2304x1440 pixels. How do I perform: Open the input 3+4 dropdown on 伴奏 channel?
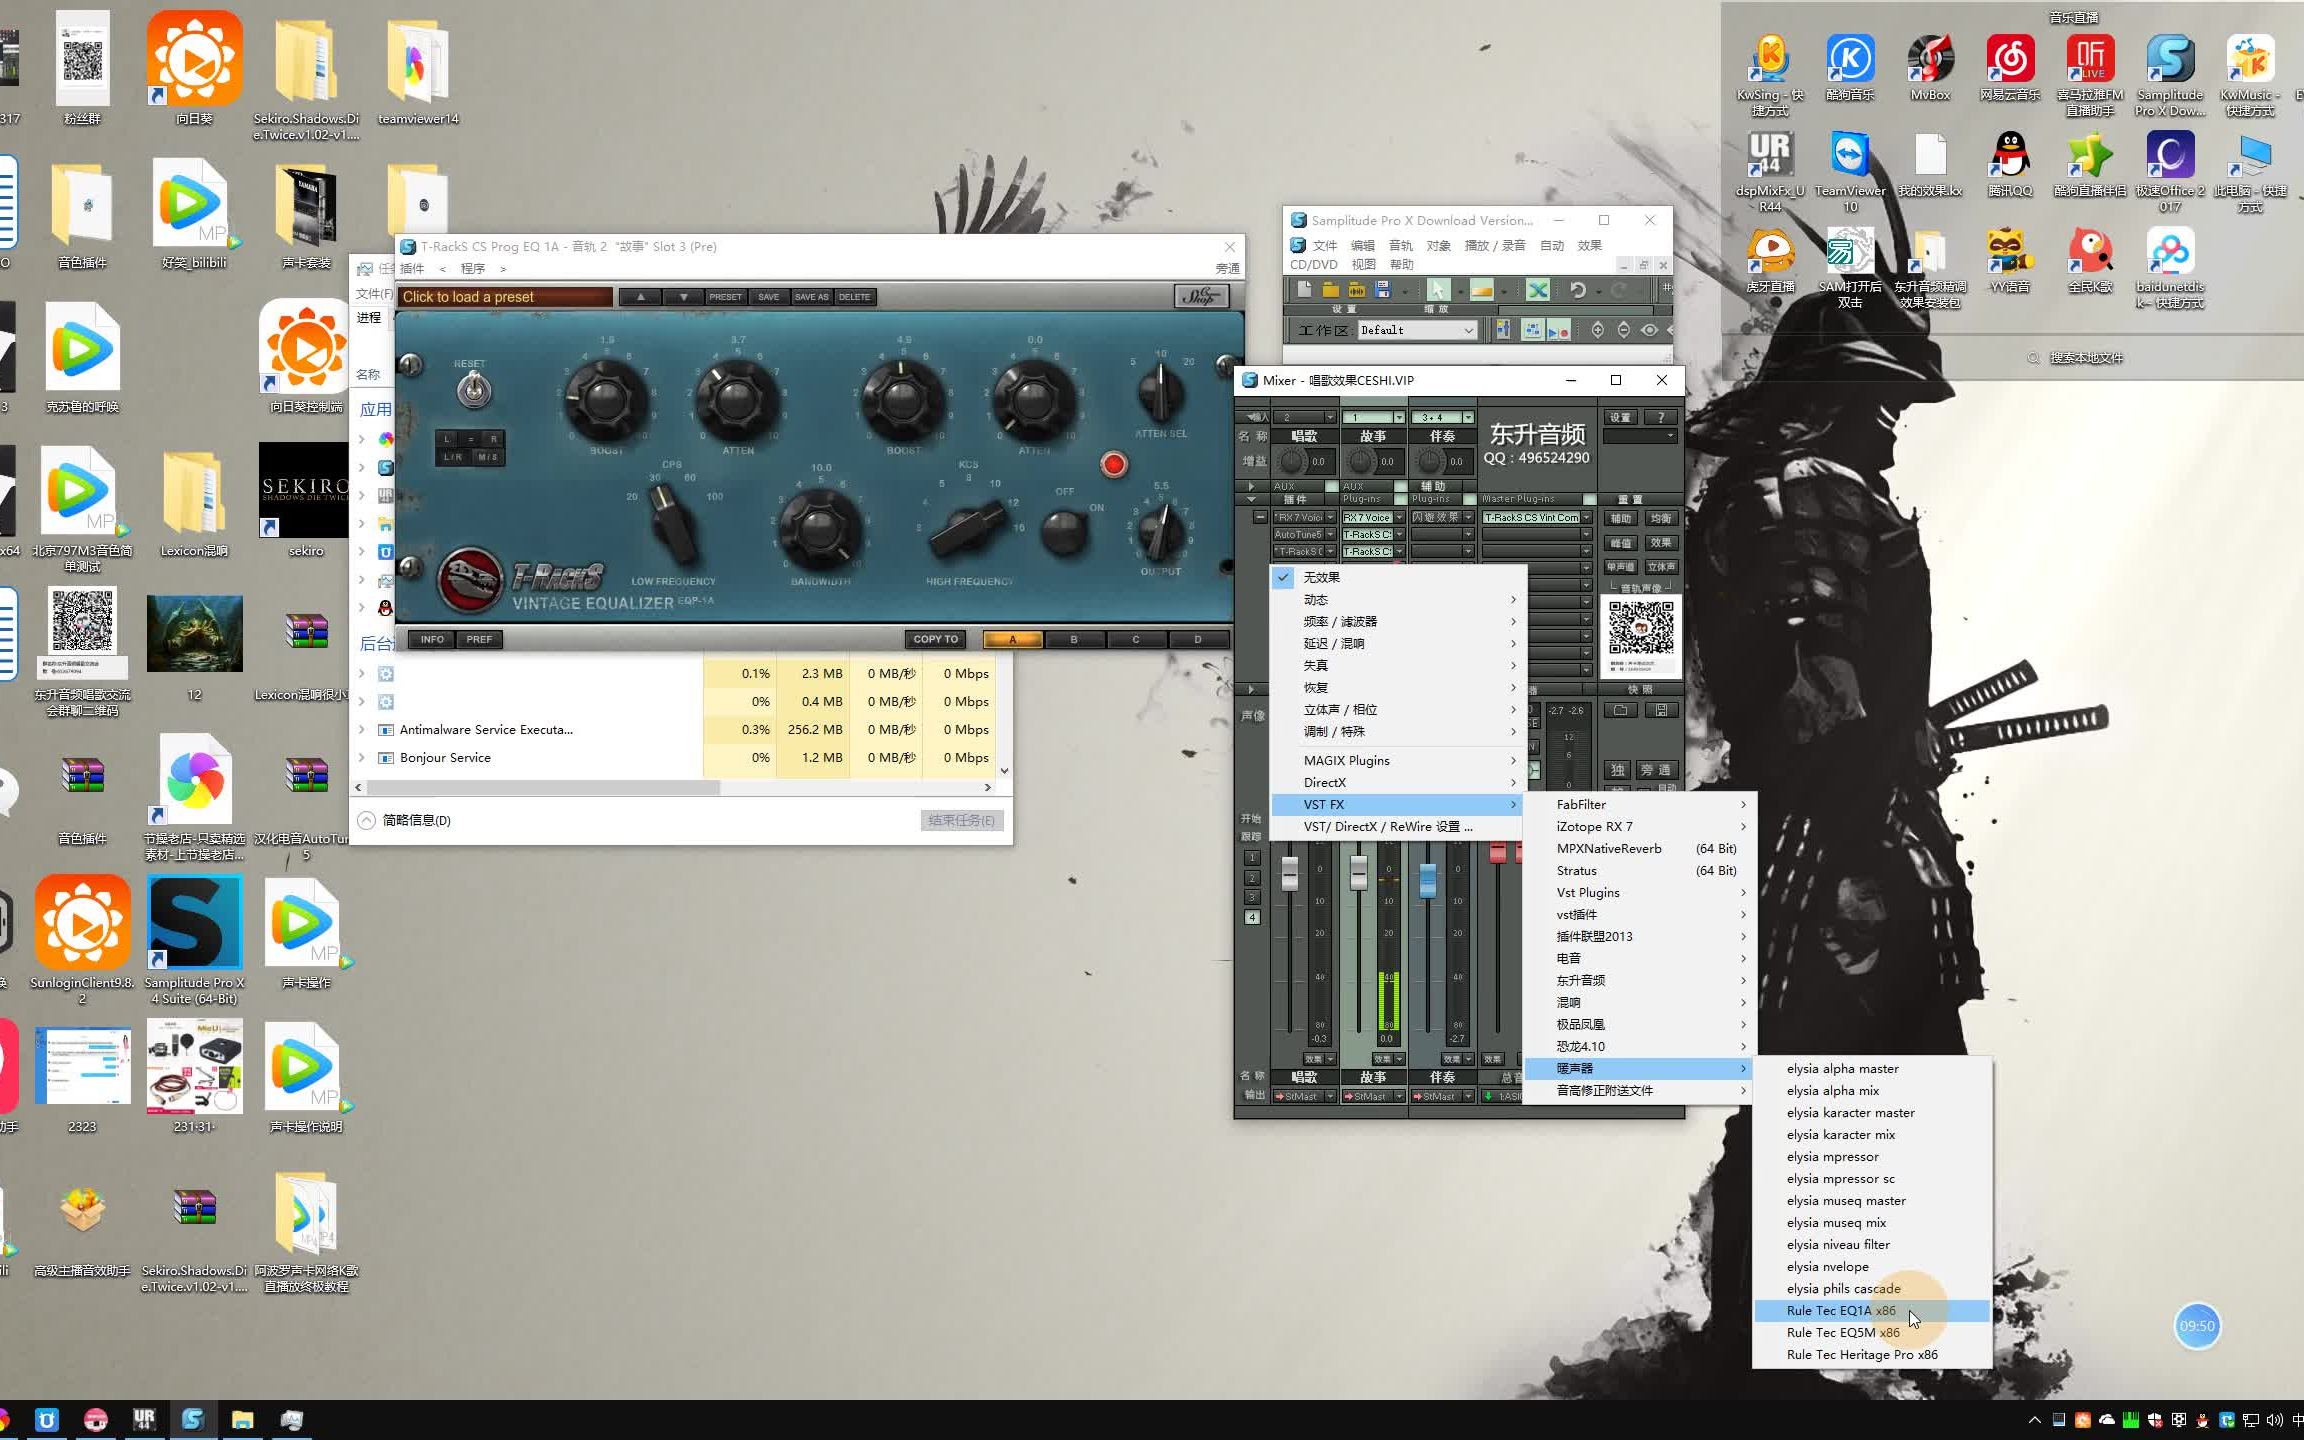(x=1468, y=417)
